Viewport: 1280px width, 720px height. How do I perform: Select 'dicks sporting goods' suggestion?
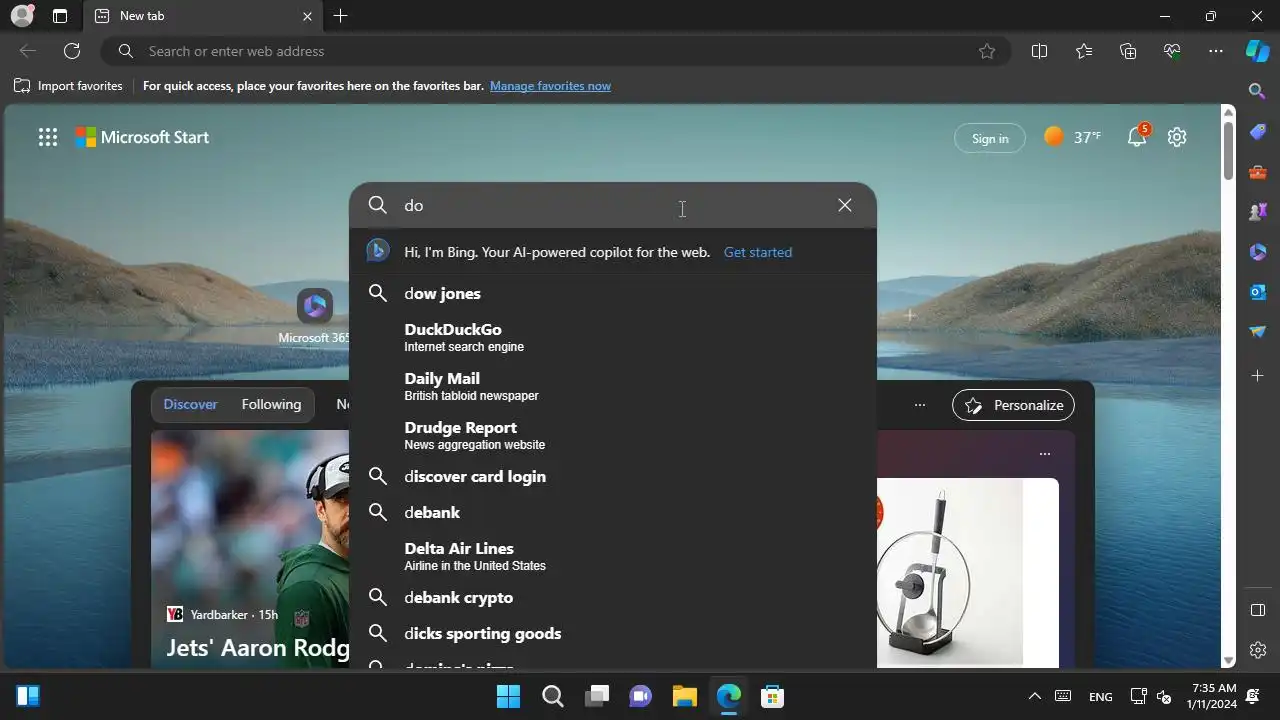(x=612, y=633)
